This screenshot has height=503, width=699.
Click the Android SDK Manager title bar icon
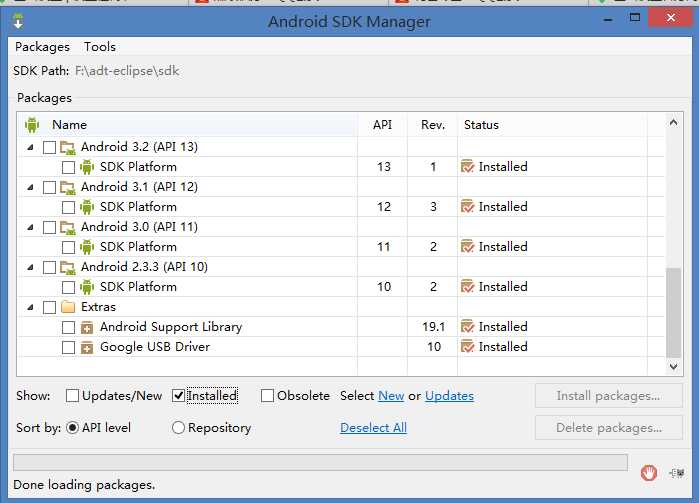tap(18, 21)
